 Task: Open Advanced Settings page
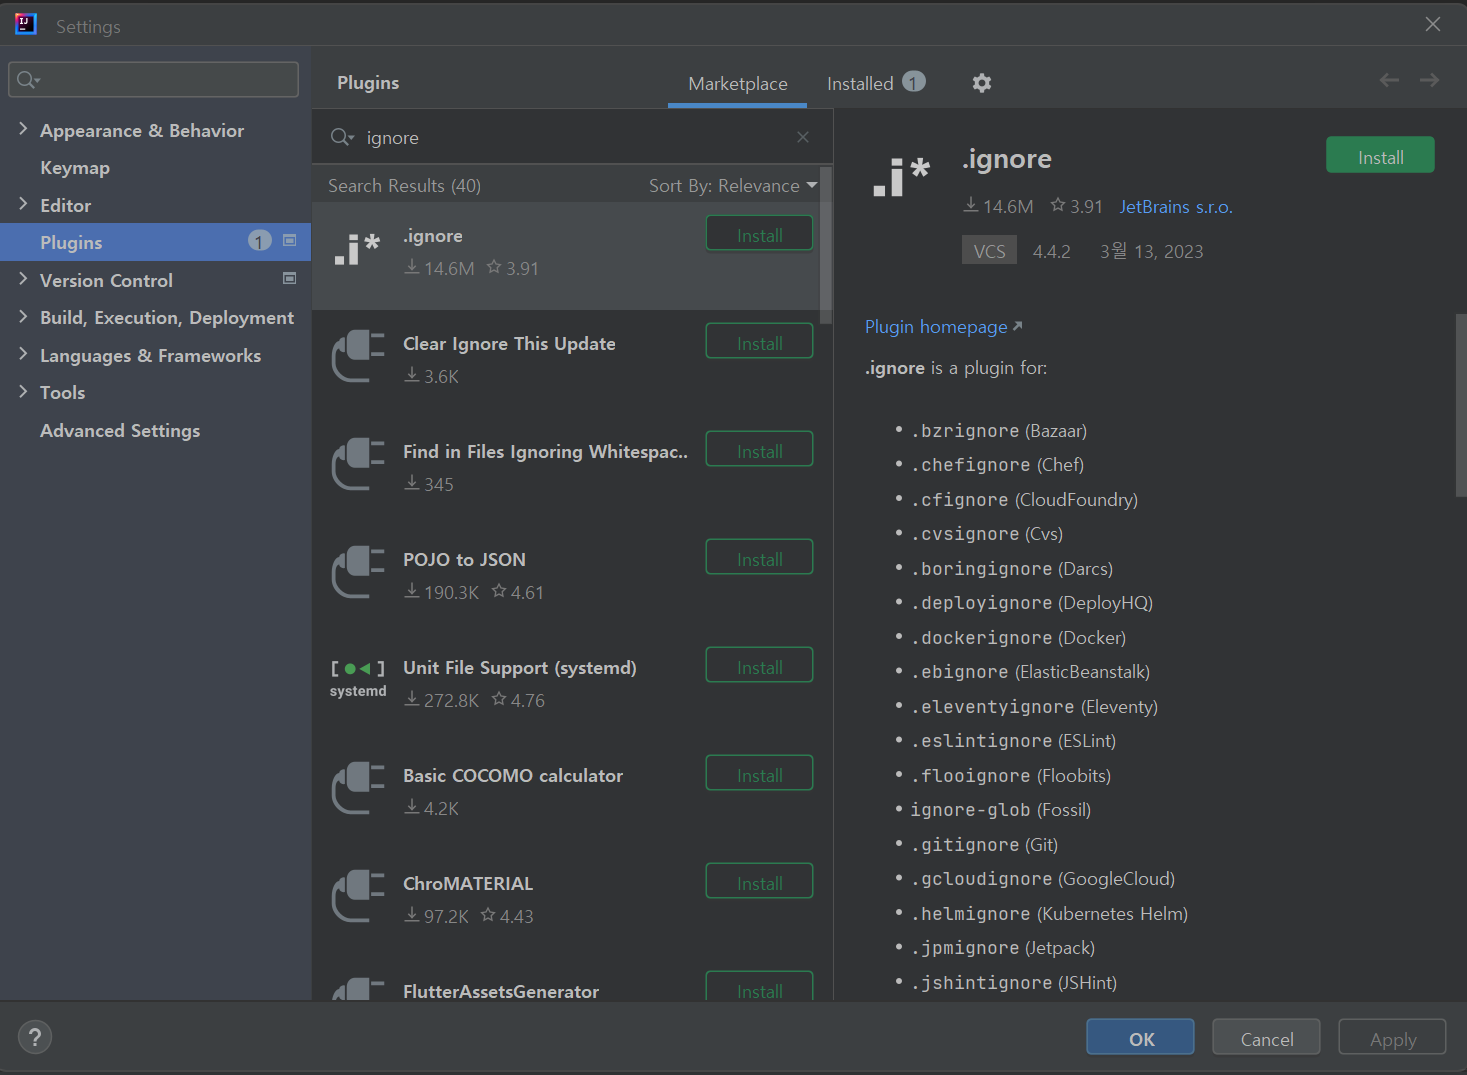click(120, 430)
